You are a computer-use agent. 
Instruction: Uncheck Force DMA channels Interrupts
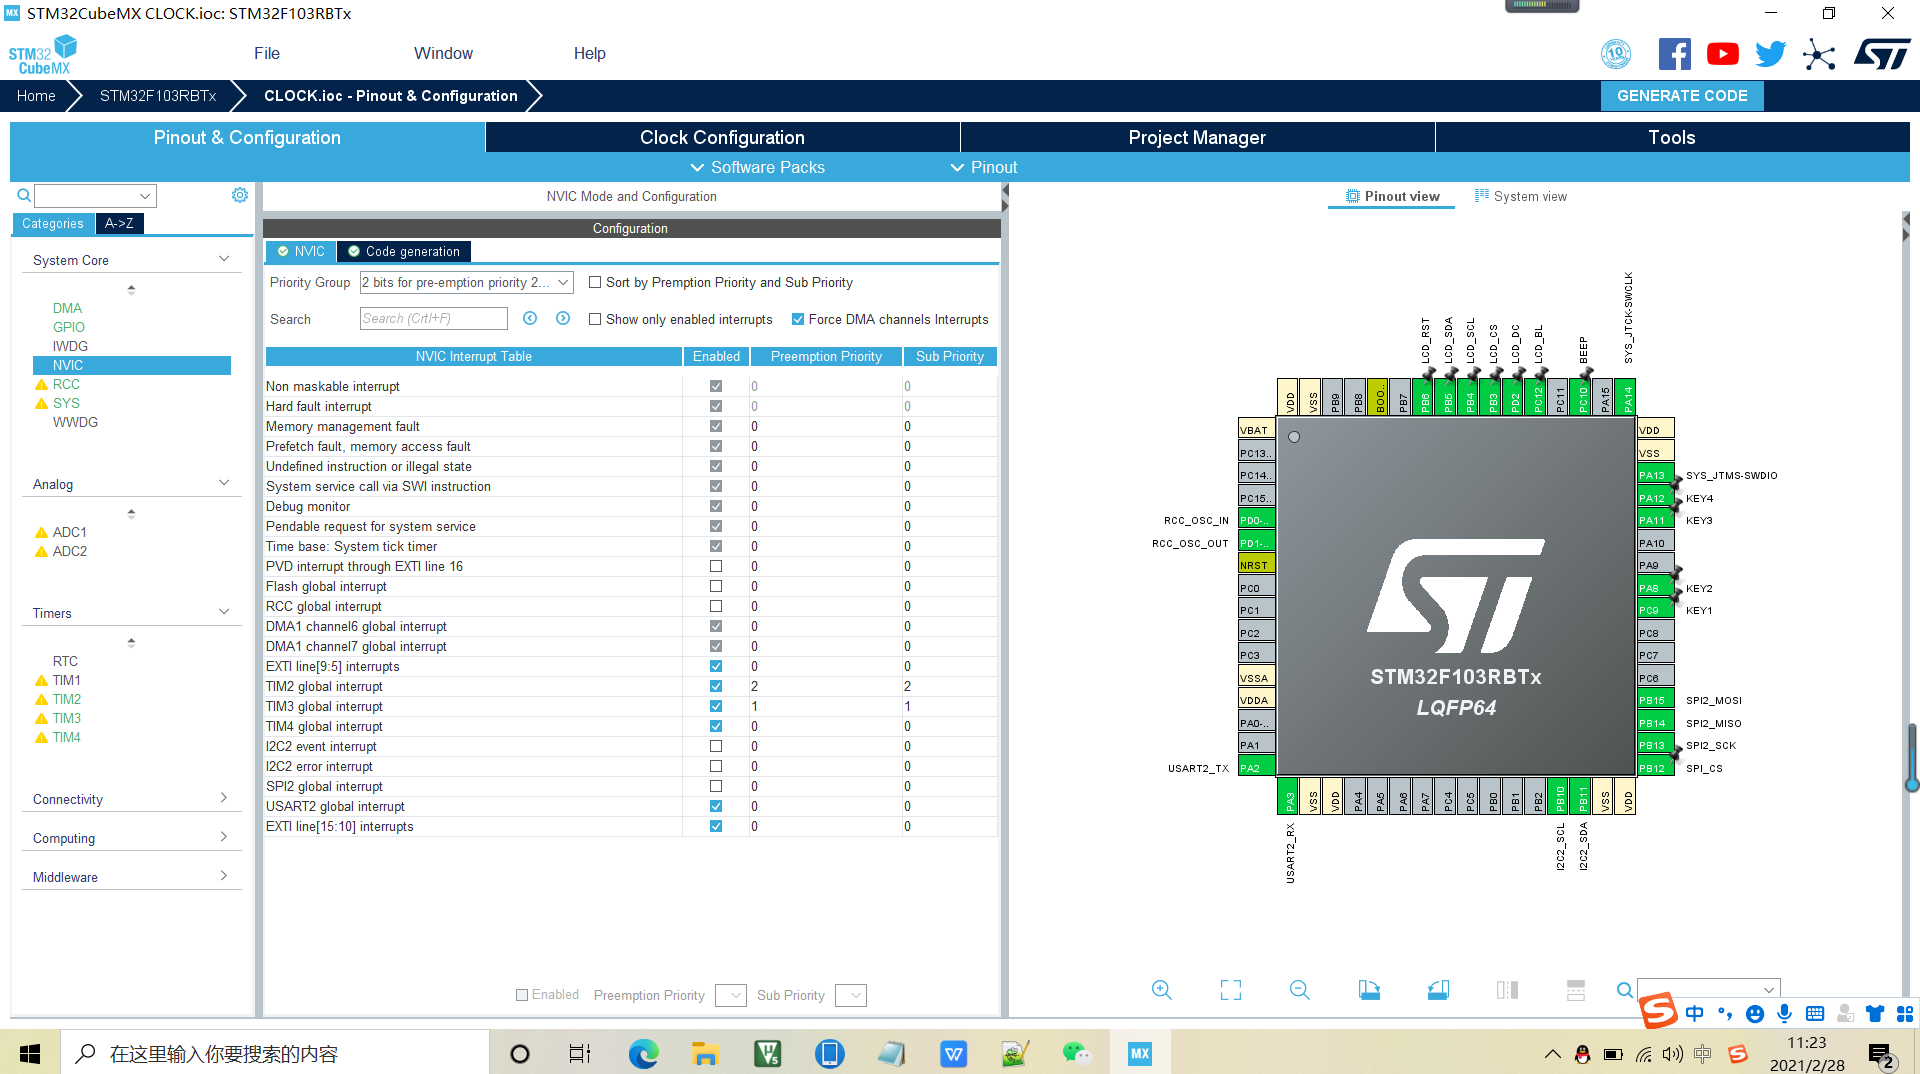click(798, 320)
